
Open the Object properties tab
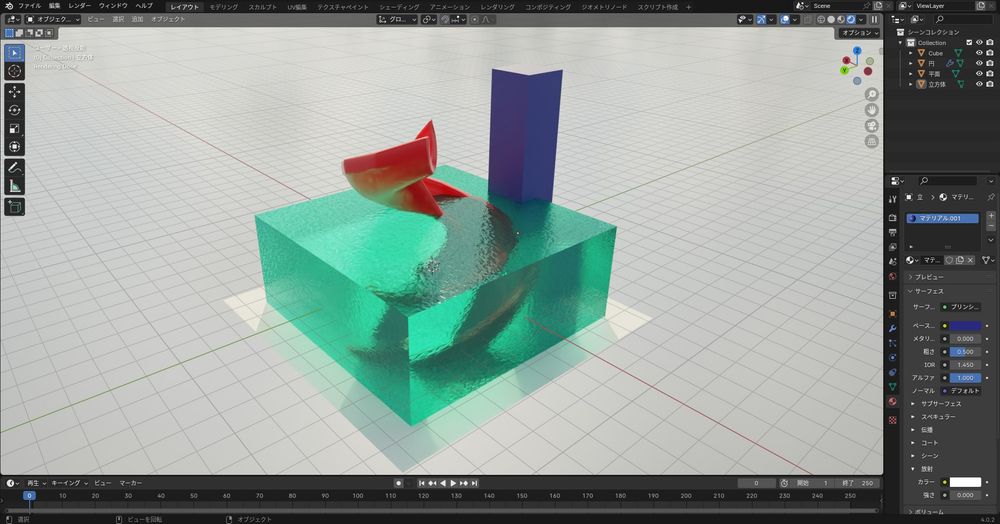click(892, 314)
